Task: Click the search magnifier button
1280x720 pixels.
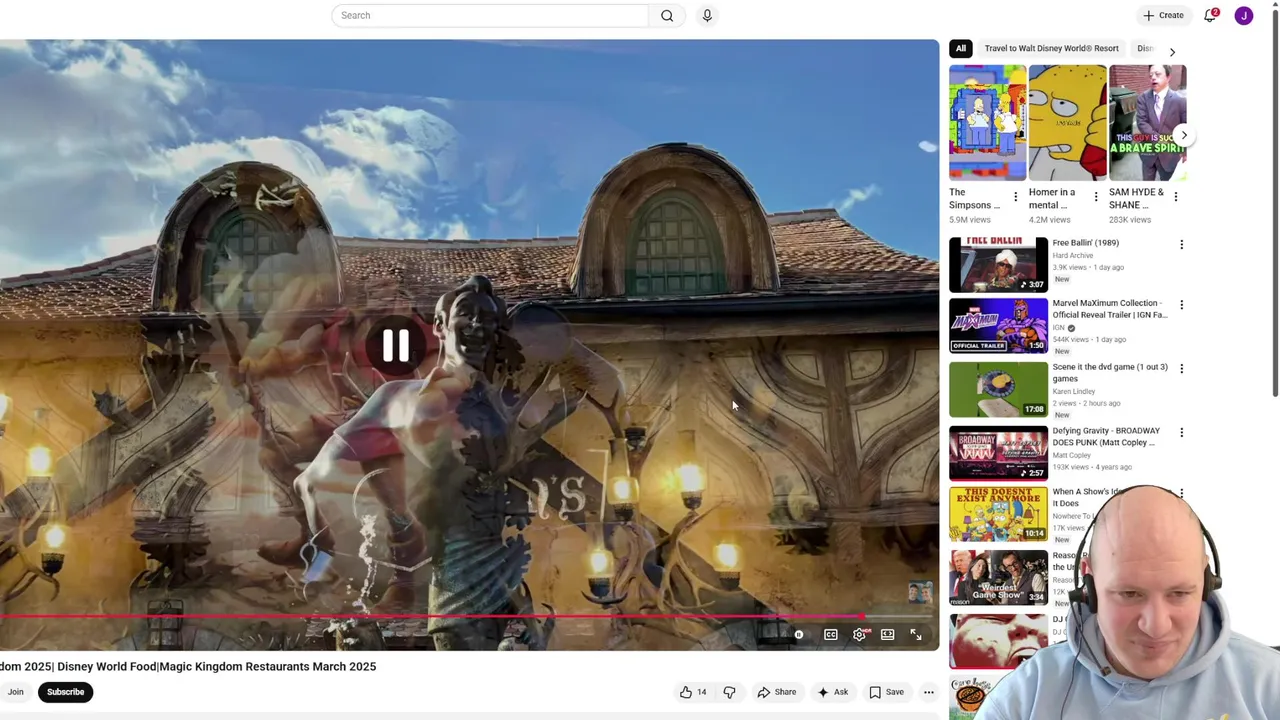Action: click(x=667, y=15)
